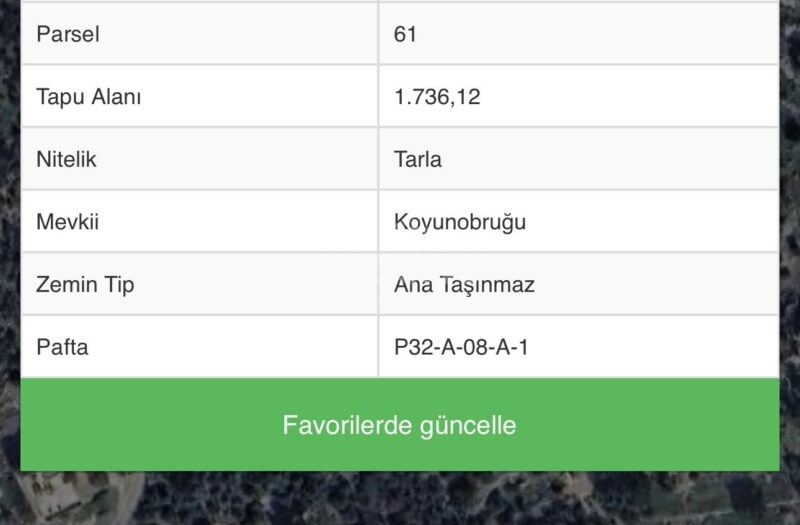The image size is (800, 525).
Task: Click the column divider in the Nitelik row
Action: pyautogui.click(x=378, y=159)
